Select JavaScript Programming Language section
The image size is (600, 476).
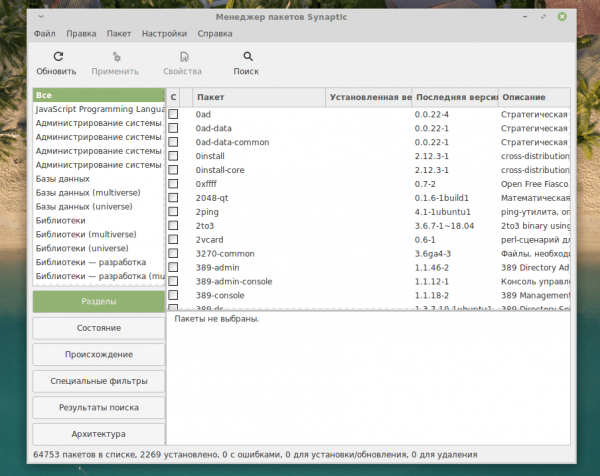click(x=99, y=109)
